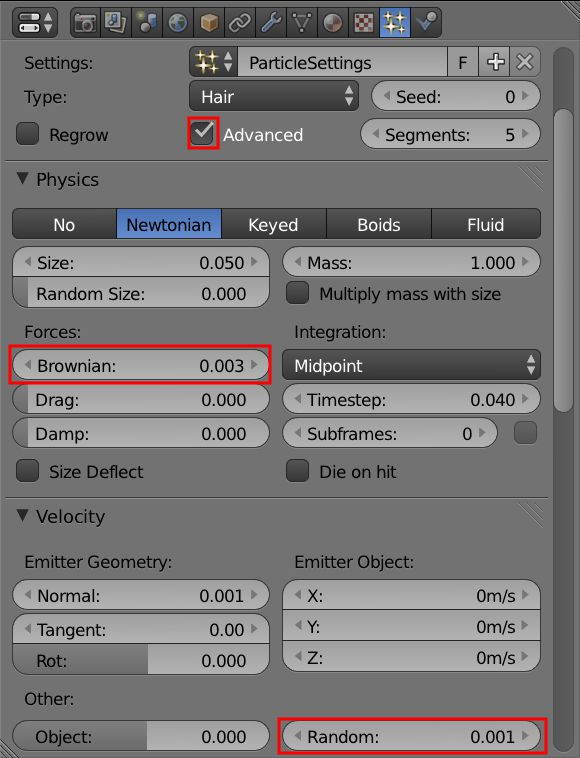580x758 pixels.
Task: Unlink particle settings with X button
Action: point(525,62)
